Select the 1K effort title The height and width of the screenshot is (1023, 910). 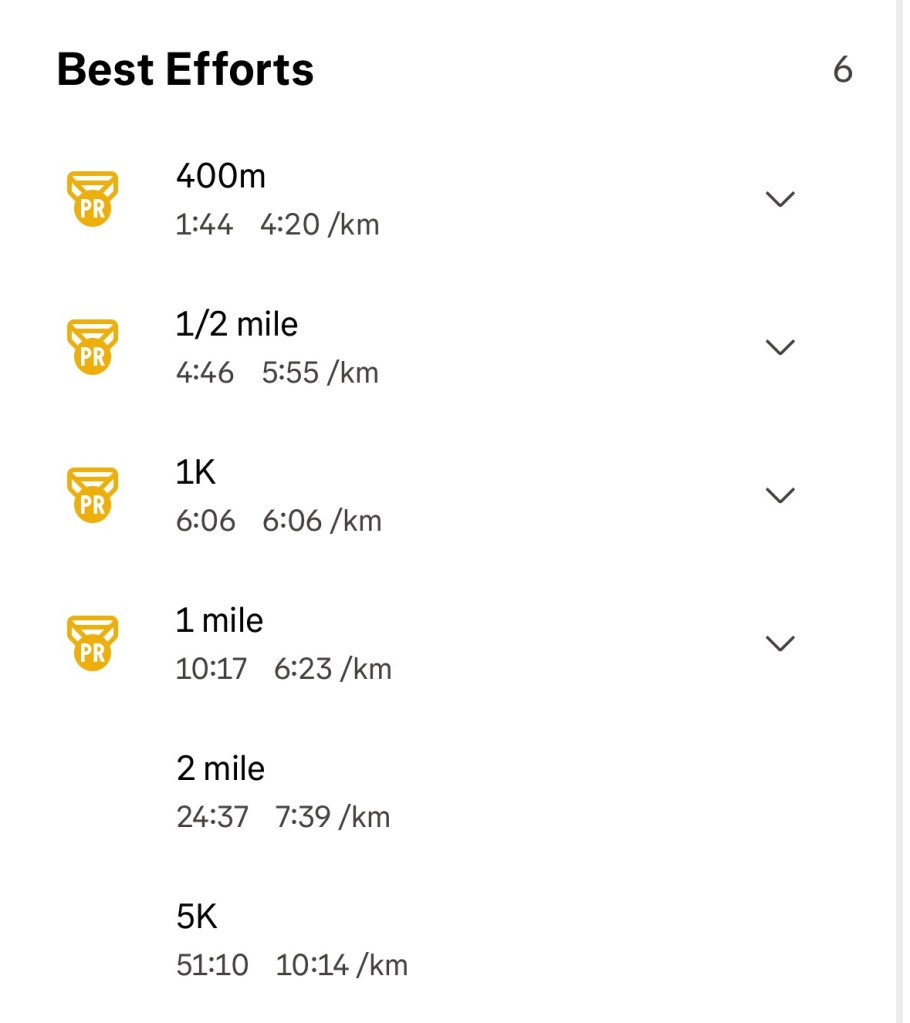coord(196,473)
